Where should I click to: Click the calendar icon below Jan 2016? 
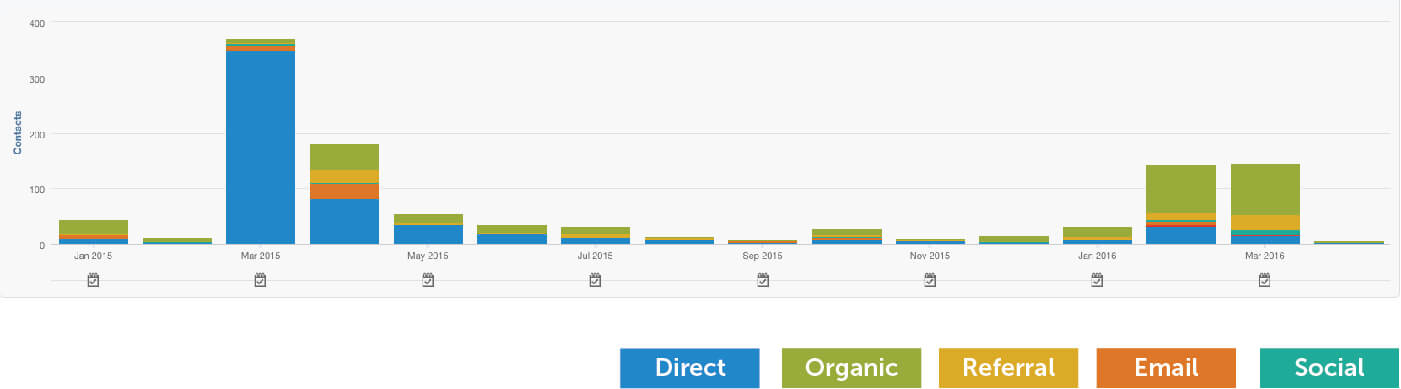tap(1097, 280)
